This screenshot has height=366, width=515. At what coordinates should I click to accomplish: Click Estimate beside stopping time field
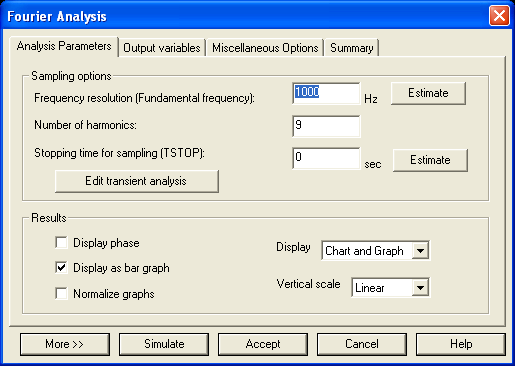[x=430, y=160]
